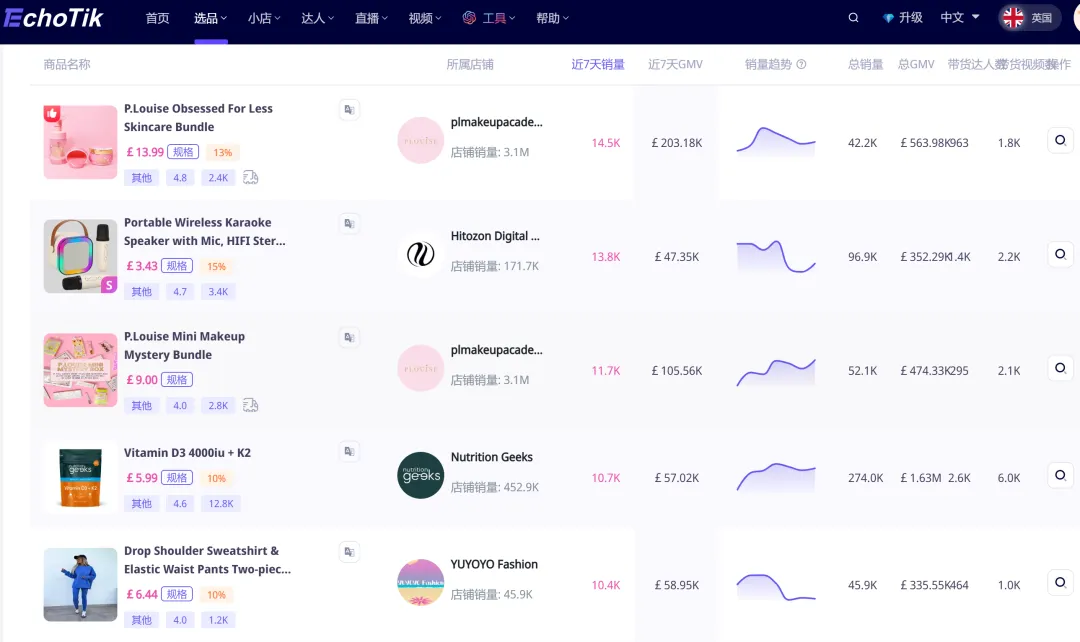The width and height of the screenshot is (1080, 642).
Task: Click 13% commission tag on skincare bundle
Action: click(x=222, y=152)
